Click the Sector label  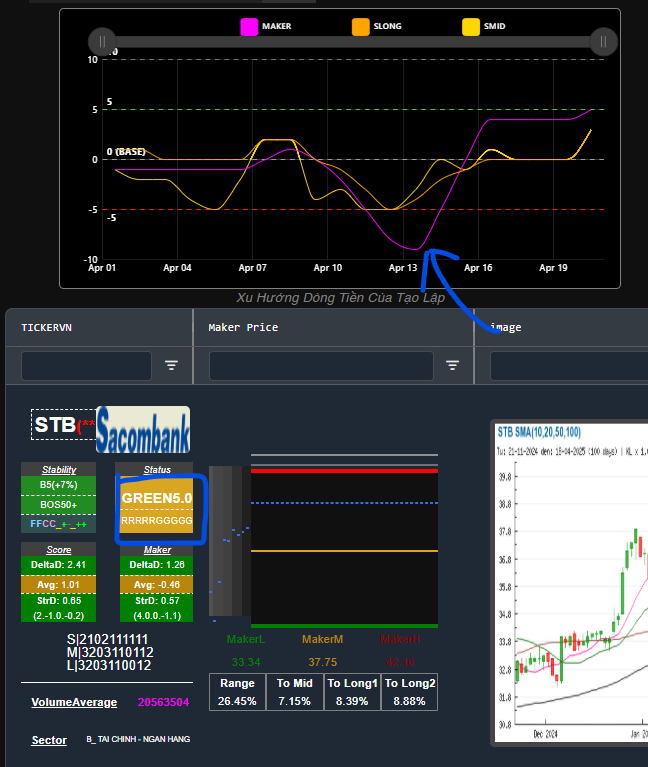pyautogui.click(x=49, y=740)
